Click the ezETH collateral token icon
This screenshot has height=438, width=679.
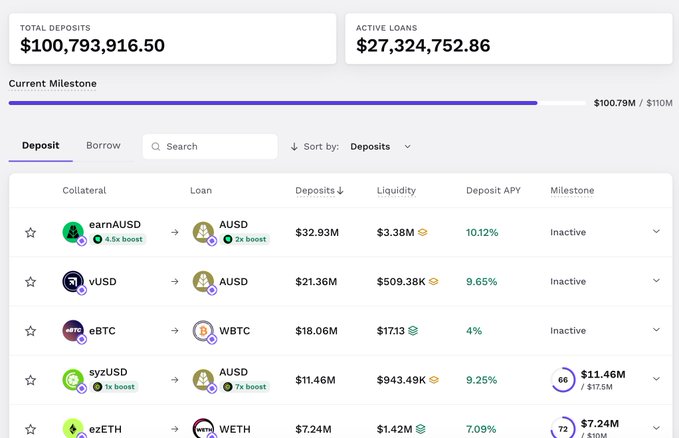(73, 428)
